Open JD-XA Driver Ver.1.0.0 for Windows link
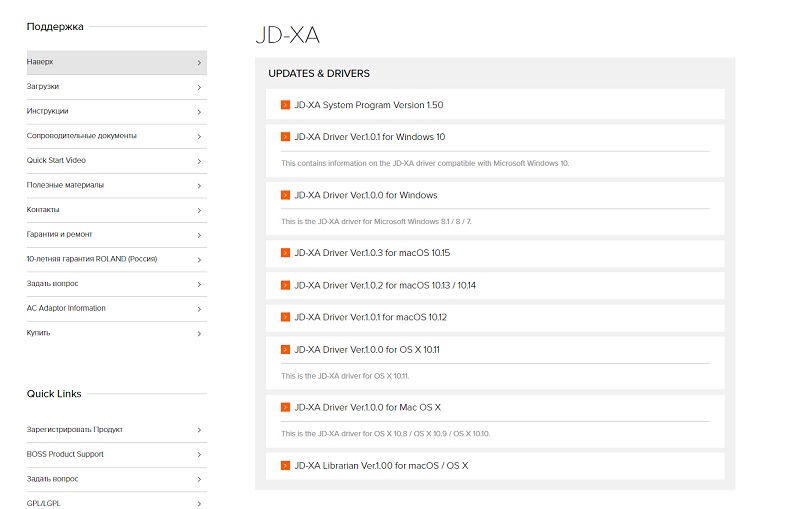This screenshot has width=799, height=509. point(365,195)
